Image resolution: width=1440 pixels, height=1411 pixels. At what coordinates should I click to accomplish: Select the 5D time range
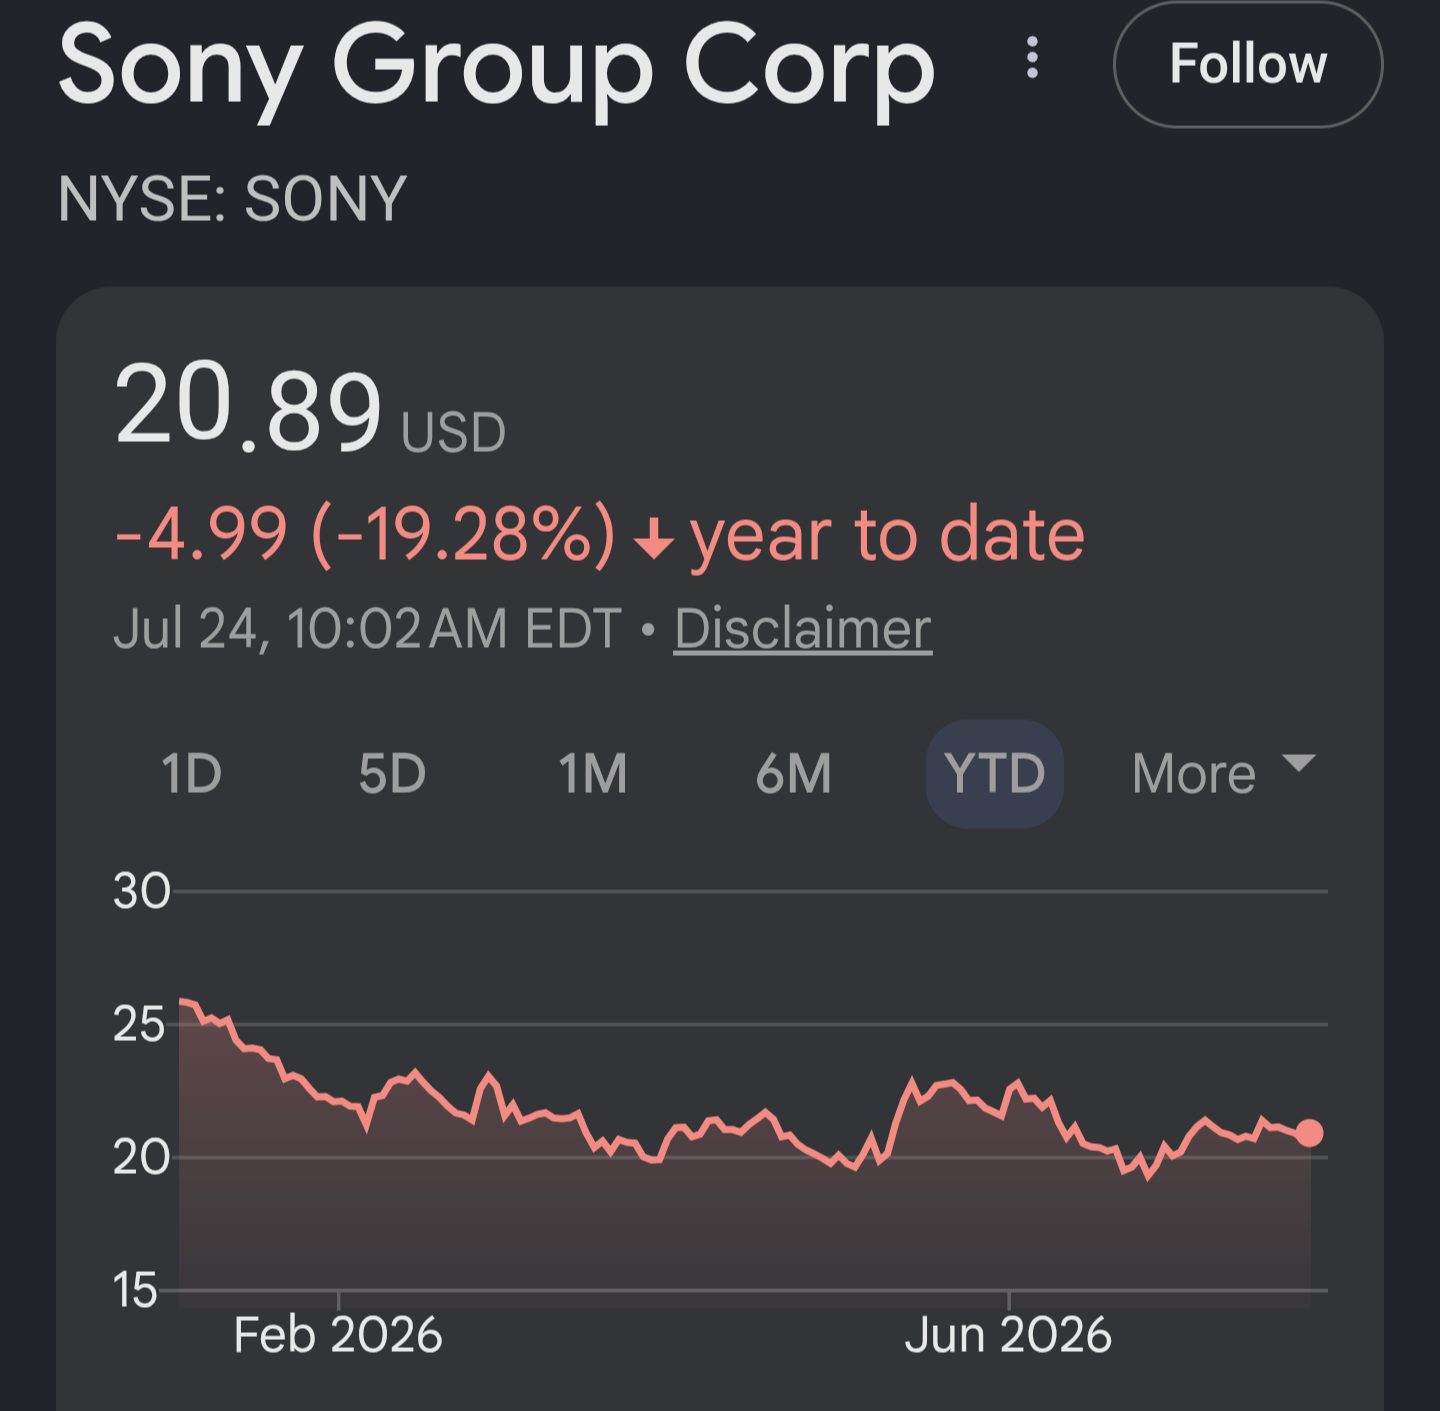392,774
